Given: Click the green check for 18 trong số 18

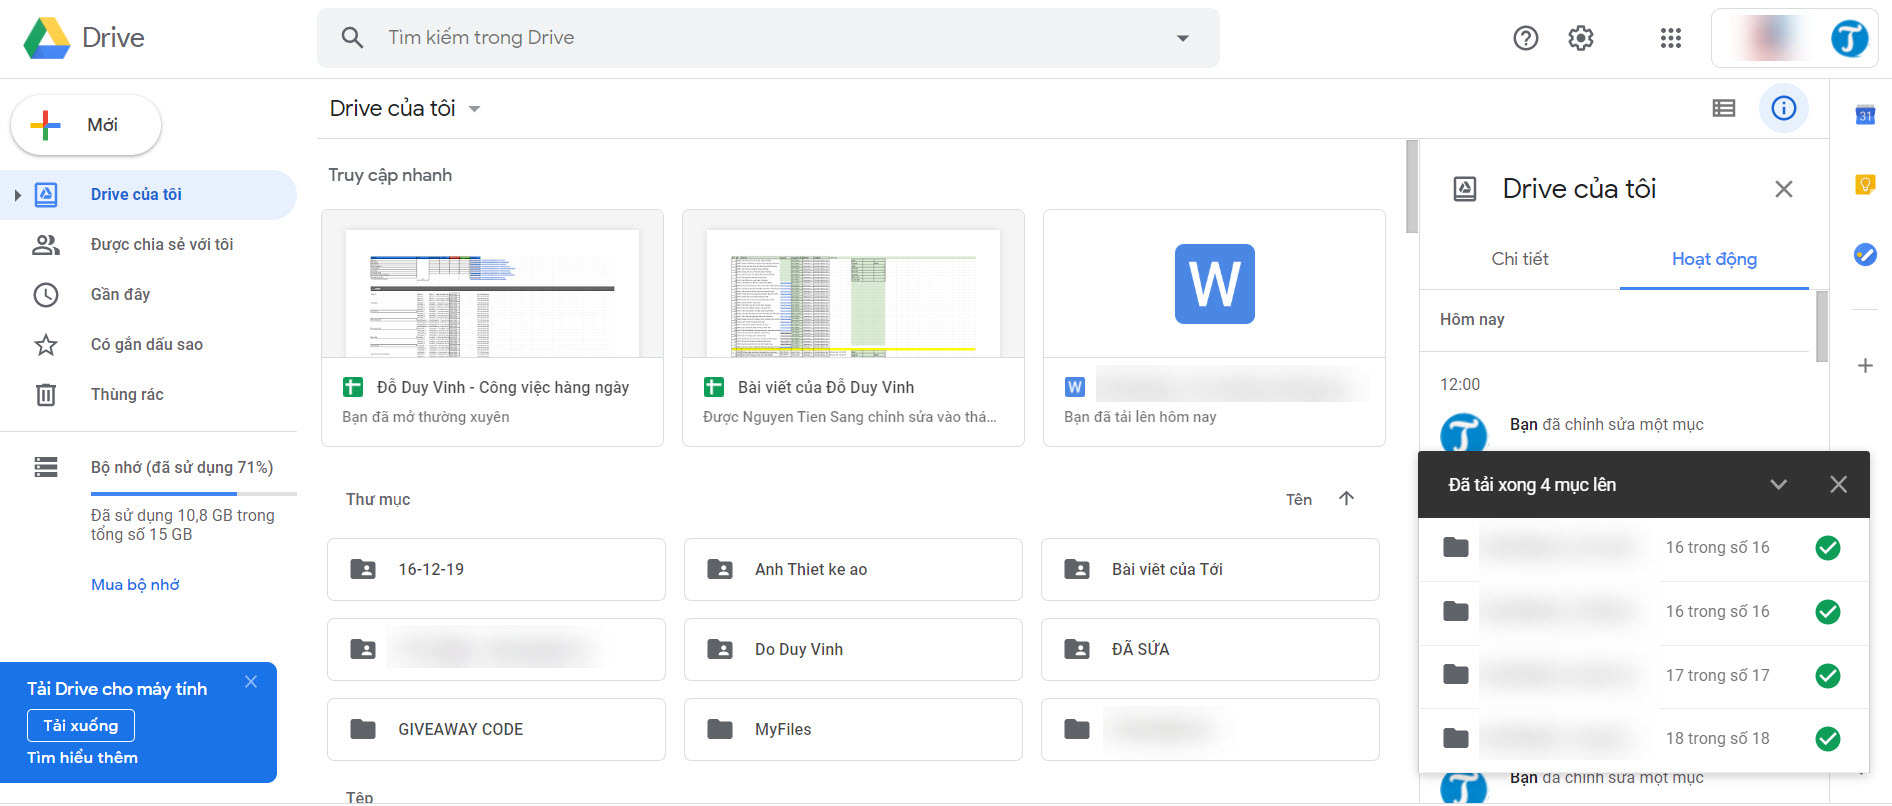Looking at the screenshot, I should pos(1828,739).
